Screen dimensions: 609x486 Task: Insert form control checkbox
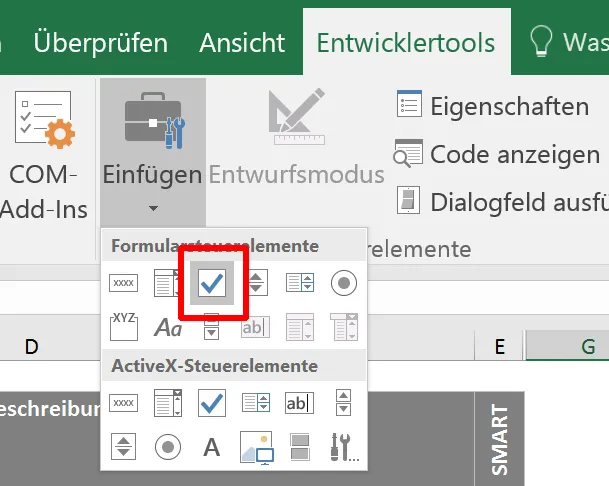pyautogui.click(x=212, y=283)
